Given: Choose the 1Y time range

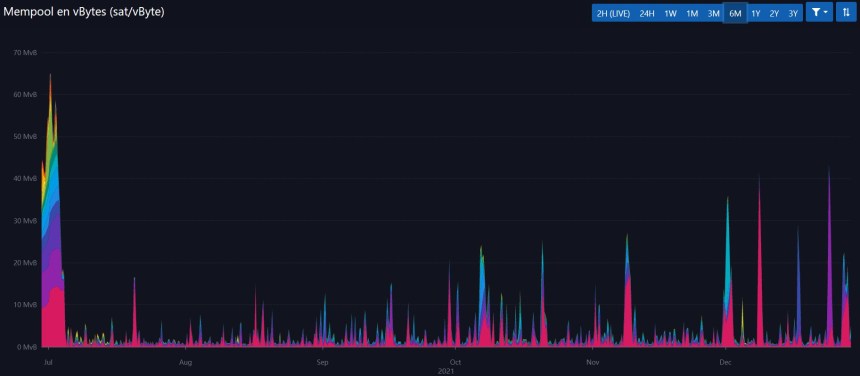Looking at the screenshot, I should (755, 13).
